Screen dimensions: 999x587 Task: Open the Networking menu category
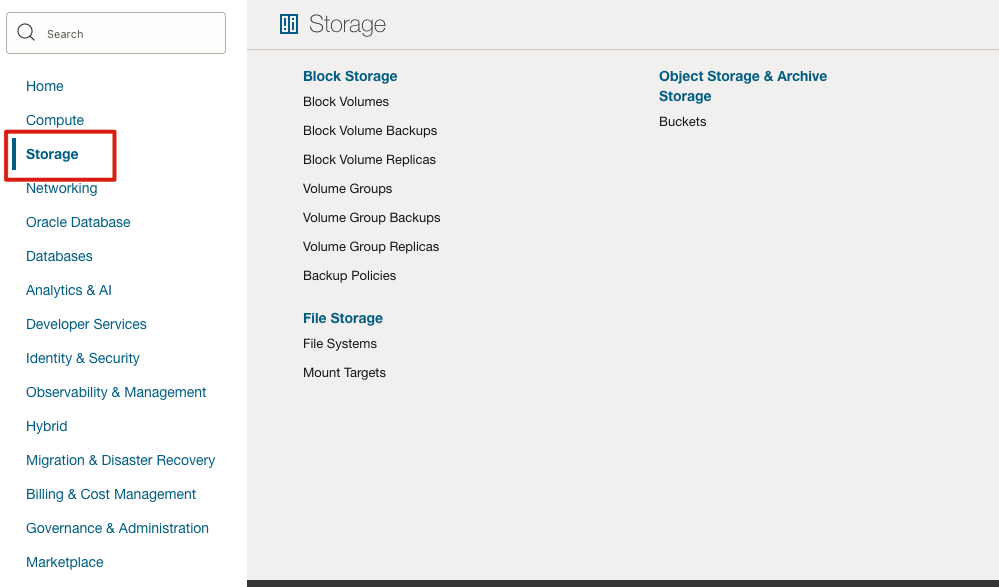pos(62,188)
